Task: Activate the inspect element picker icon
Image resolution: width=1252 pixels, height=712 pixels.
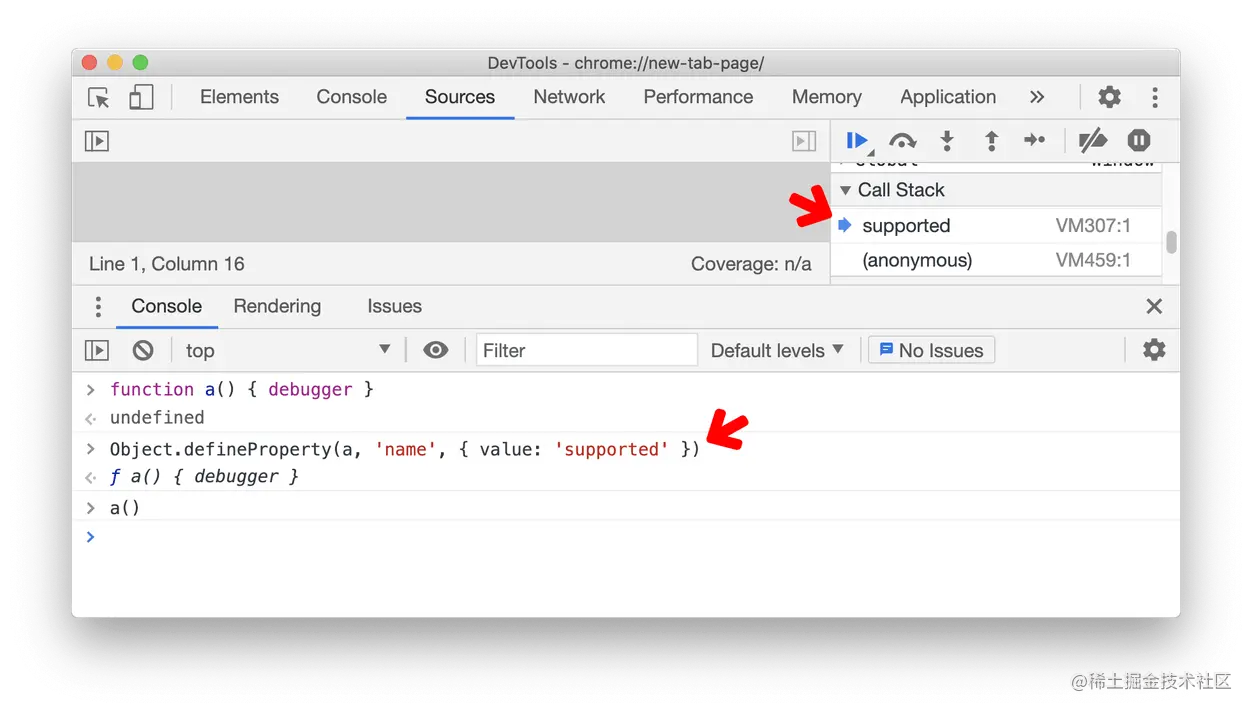Action: 98,97
